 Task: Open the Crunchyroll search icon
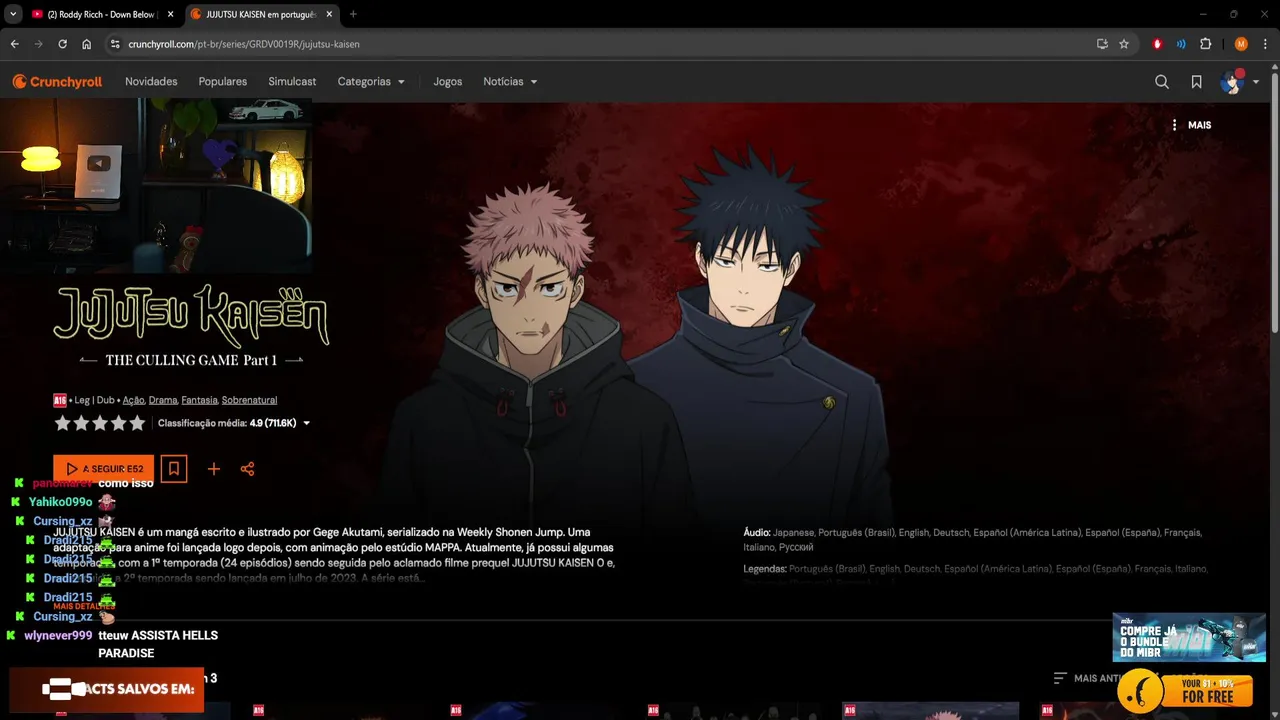click(x=1162, y=82)
